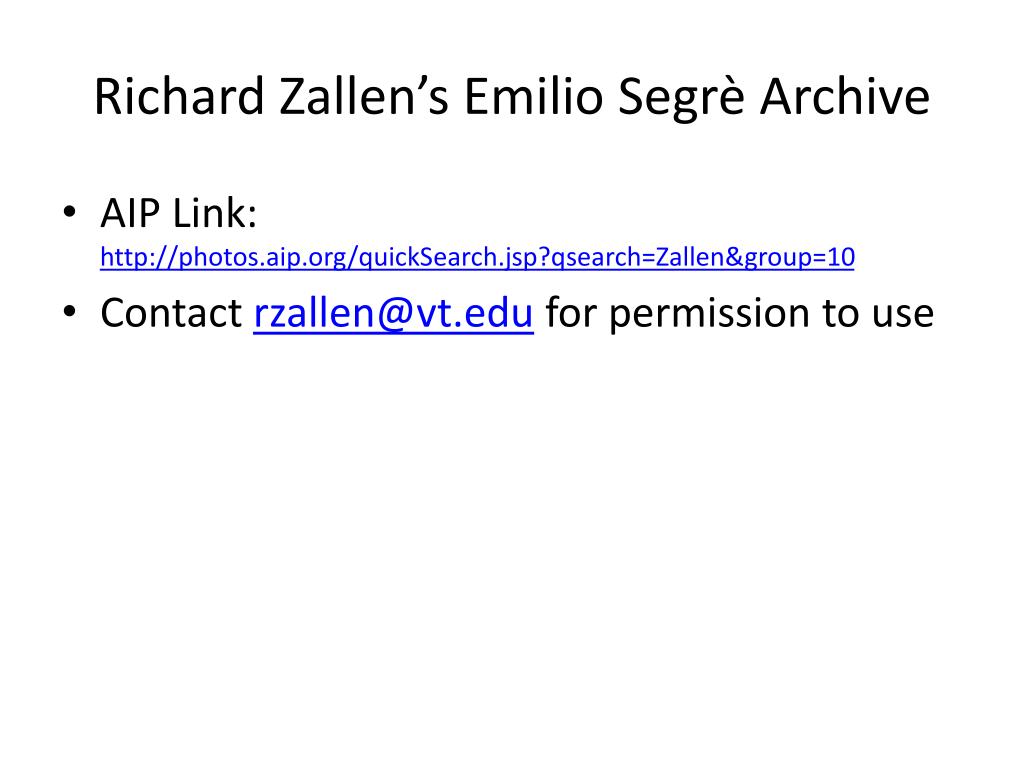Click the word 'Segrè' in the title
Screen dimensions: 1024x768
[681, 98]
